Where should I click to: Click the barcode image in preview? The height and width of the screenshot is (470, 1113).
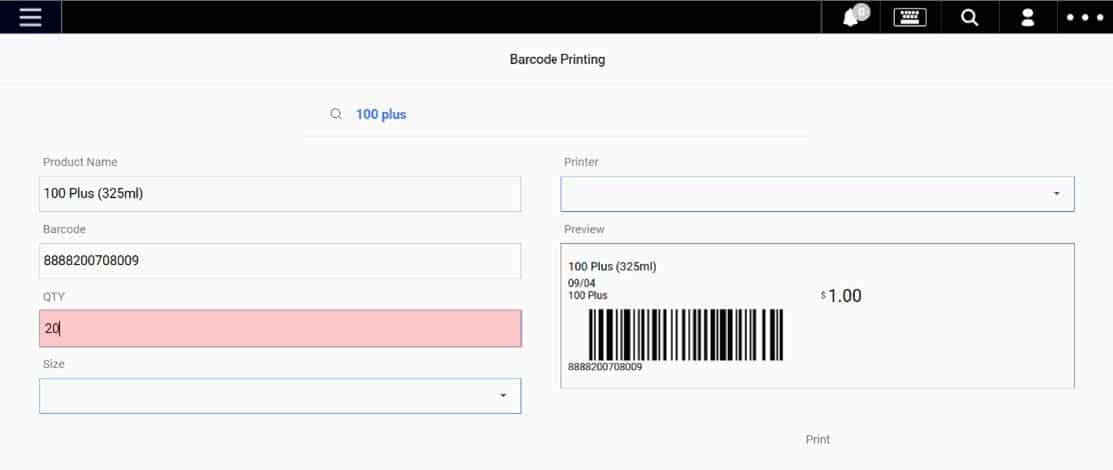[686, 334]
